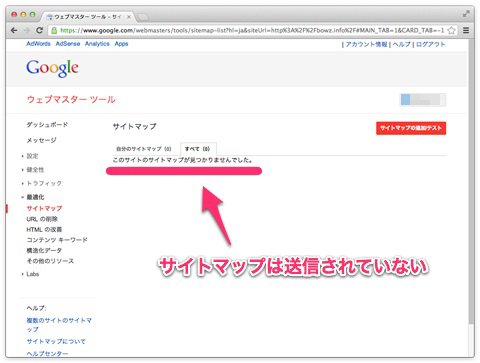Image resolution: width=480 pixels, height=363 pixels.
Task: Click the green SSL lock icon
Action: pos(54,31)
